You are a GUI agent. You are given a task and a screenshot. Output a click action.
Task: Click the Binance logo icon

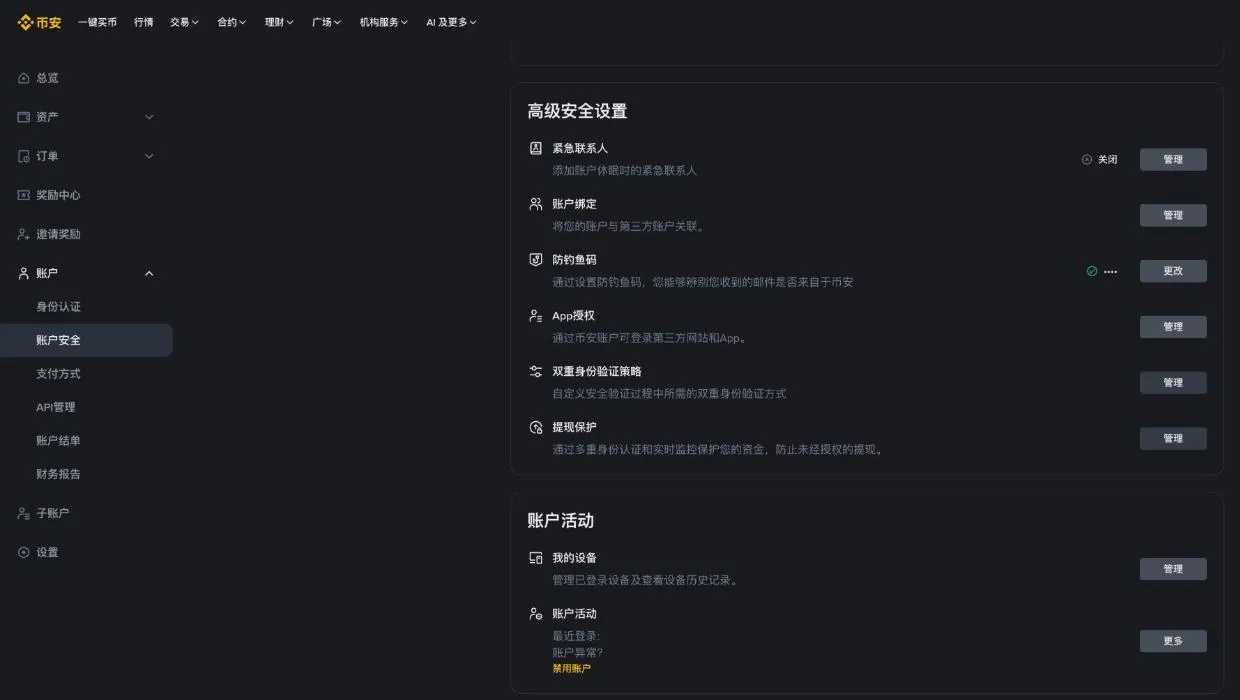pos(25,22)
